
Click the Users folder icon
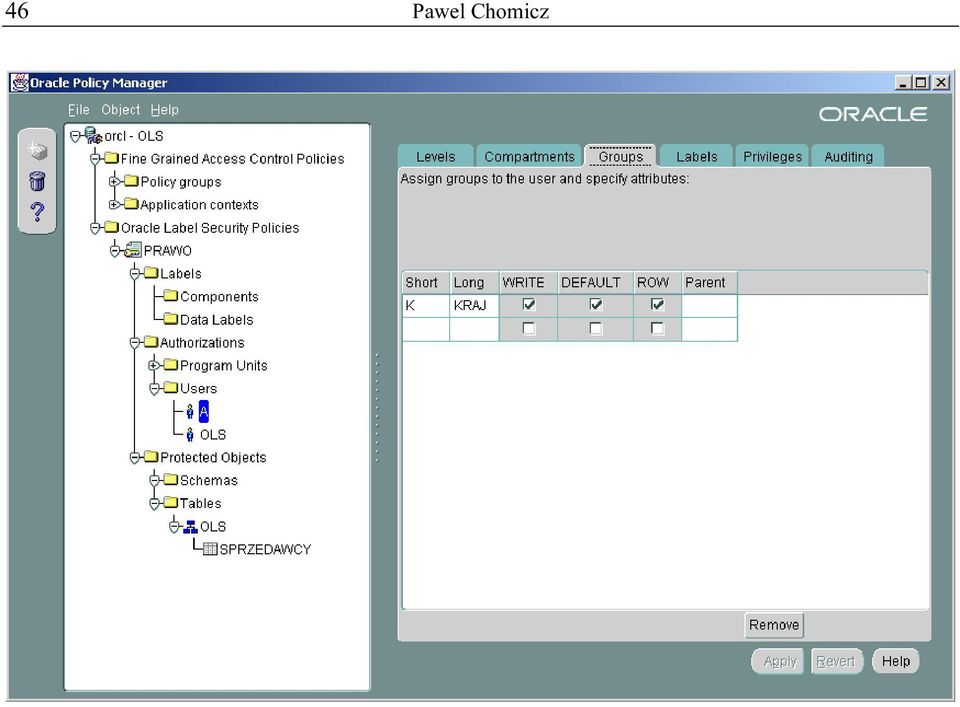171,388
